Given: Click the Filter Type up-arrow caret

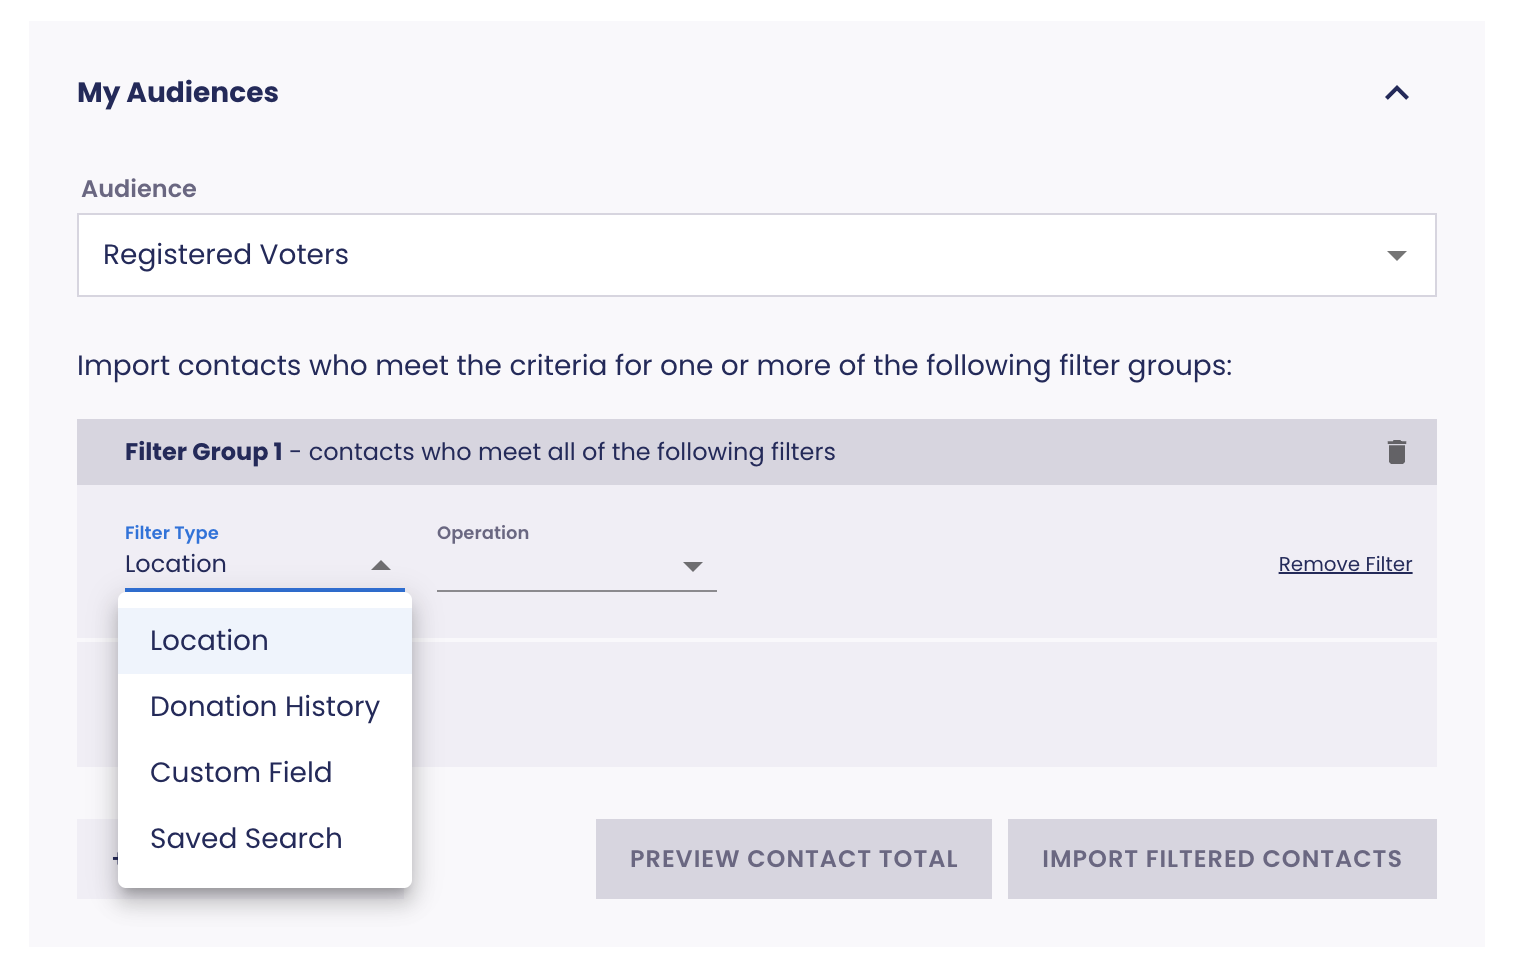Looking at the screenshot, I should pyautogui.click(x=380, y=565).
